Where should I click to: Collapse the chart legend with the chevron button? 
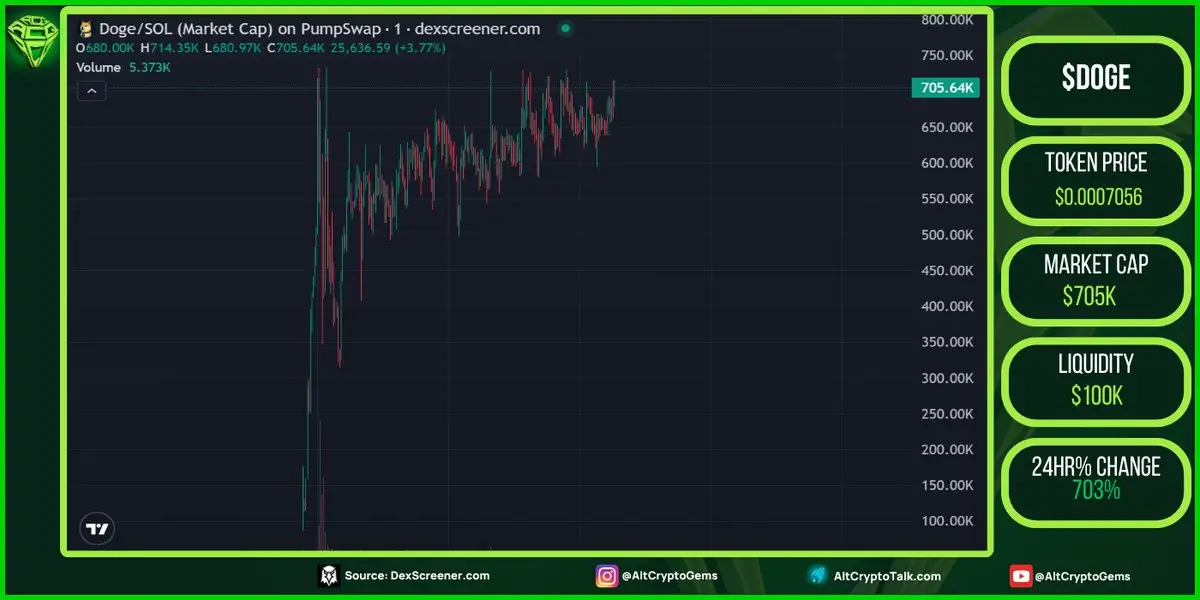point(91,91)
